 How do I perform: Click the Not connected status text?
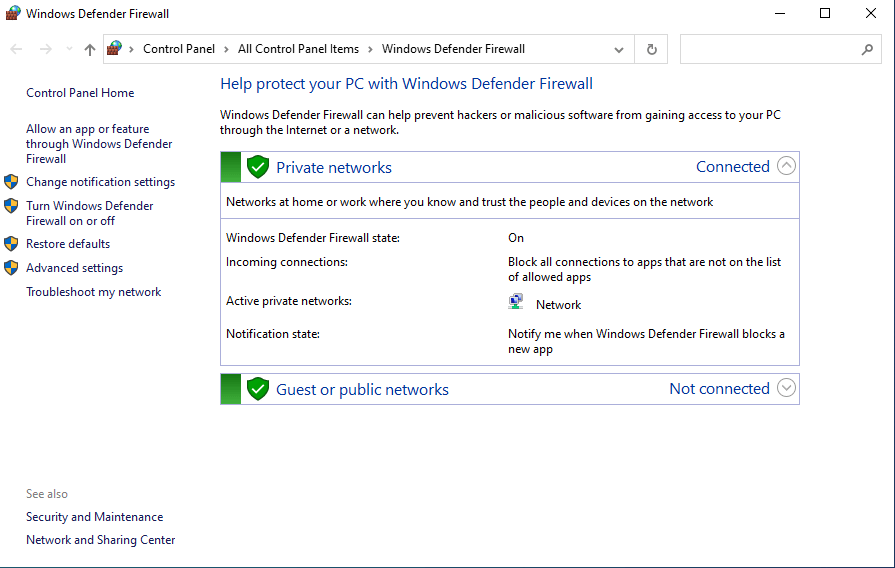(720, 389)
